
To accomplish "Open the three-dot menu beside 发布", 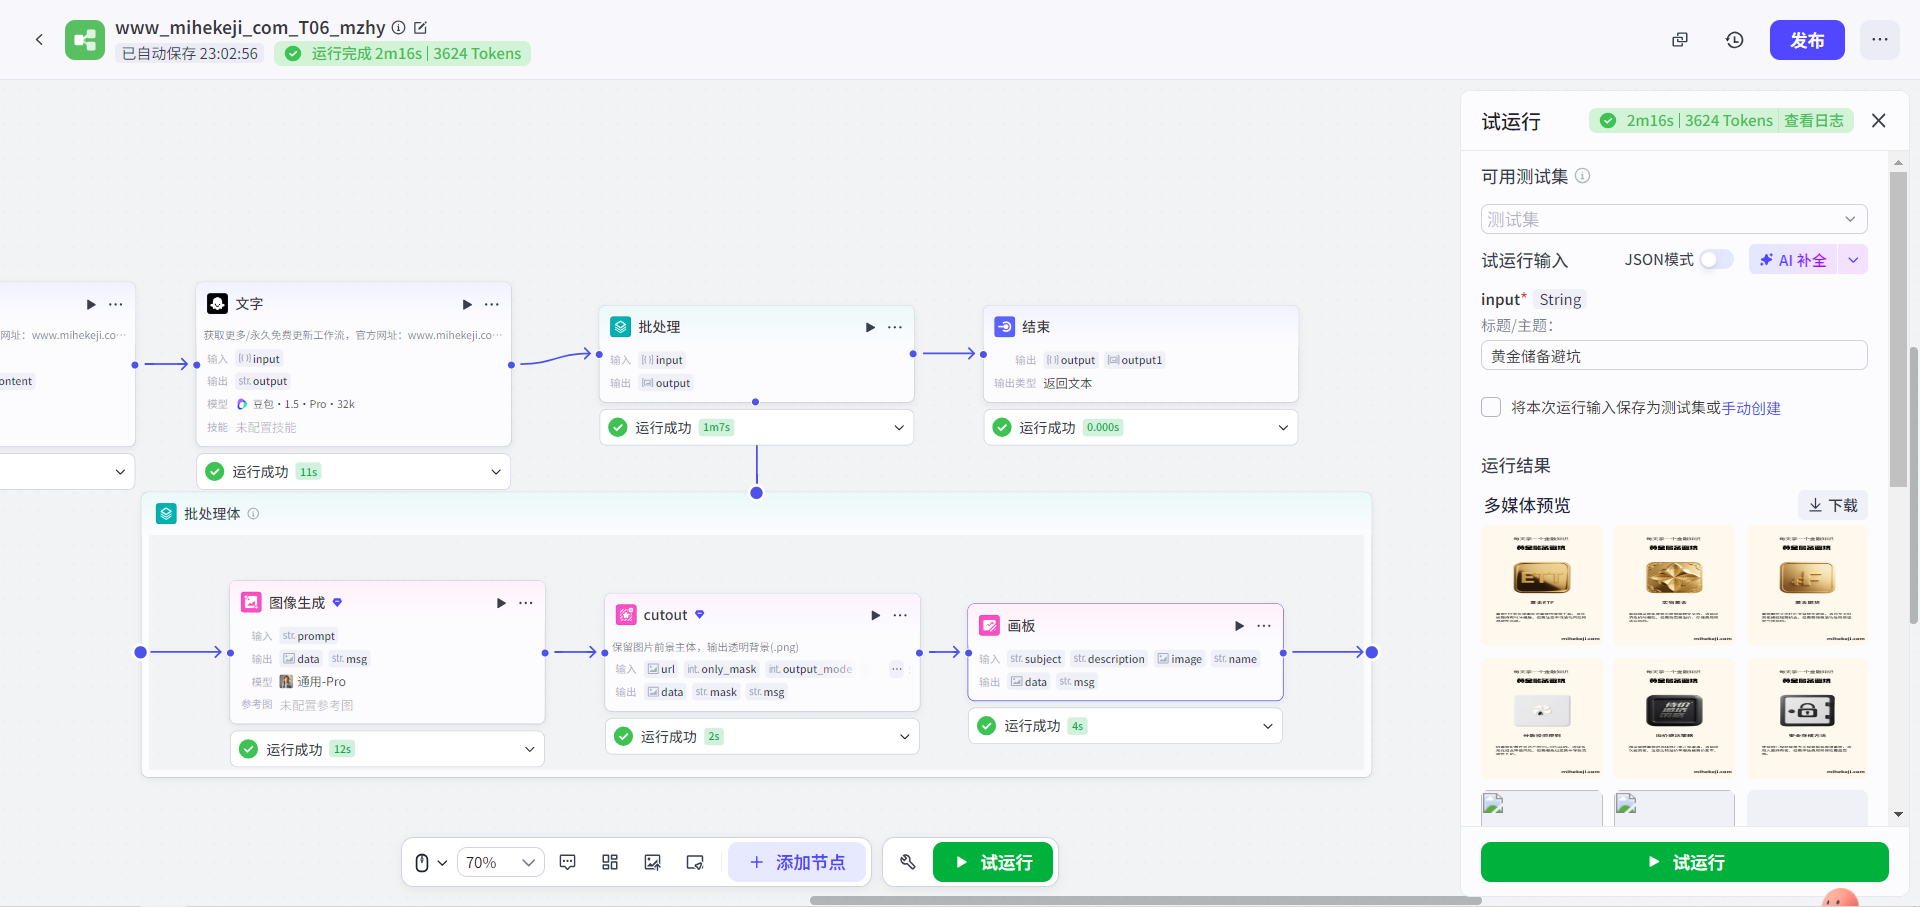I will [x=1880, y=40].
